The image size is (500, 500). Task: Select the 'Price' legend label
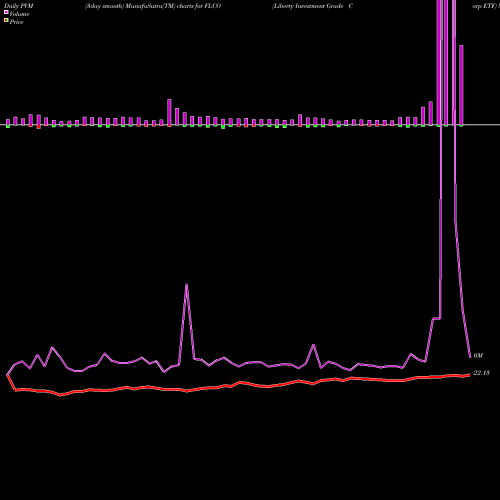[16, 22]
